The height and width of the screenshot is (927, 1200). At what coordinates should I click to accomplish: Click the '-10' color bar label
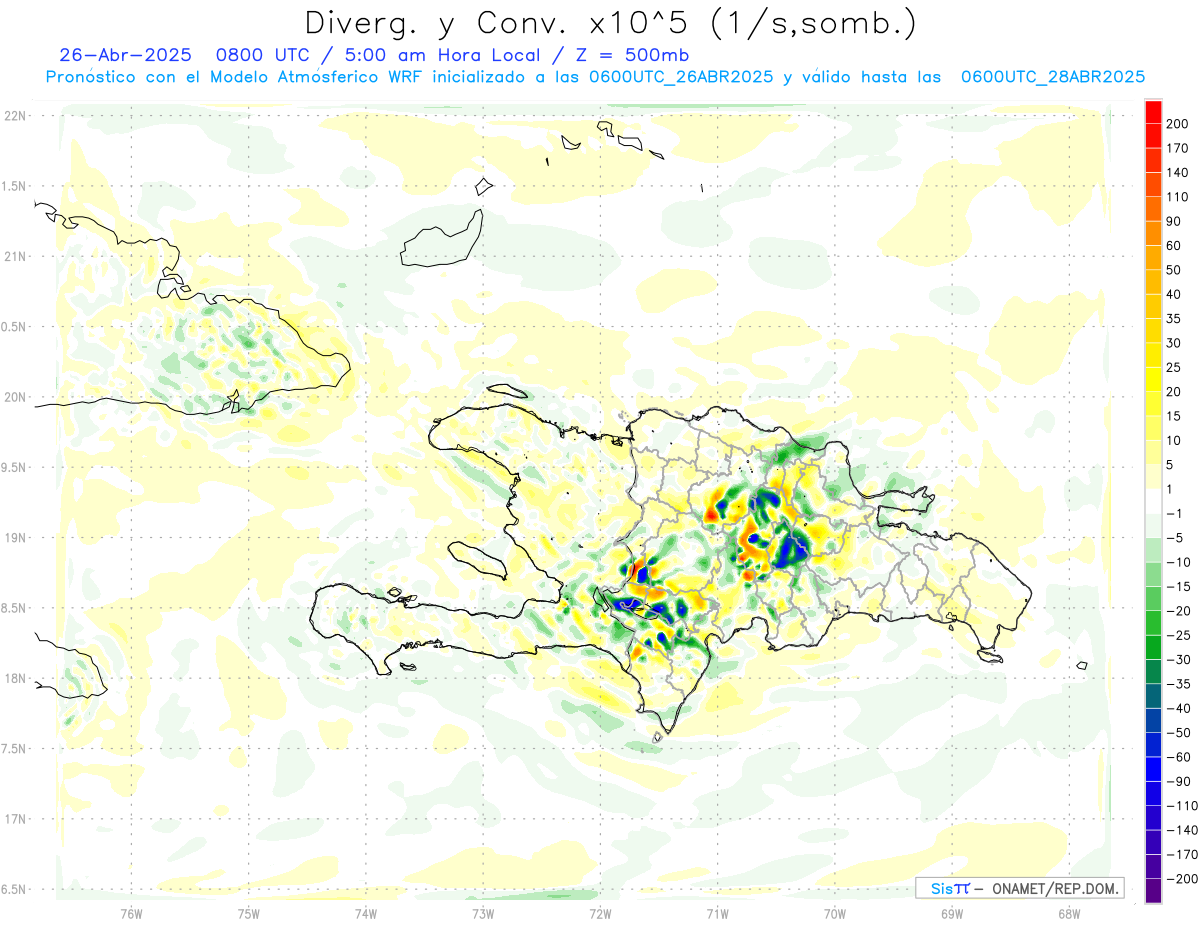(x=1178, y=562)
